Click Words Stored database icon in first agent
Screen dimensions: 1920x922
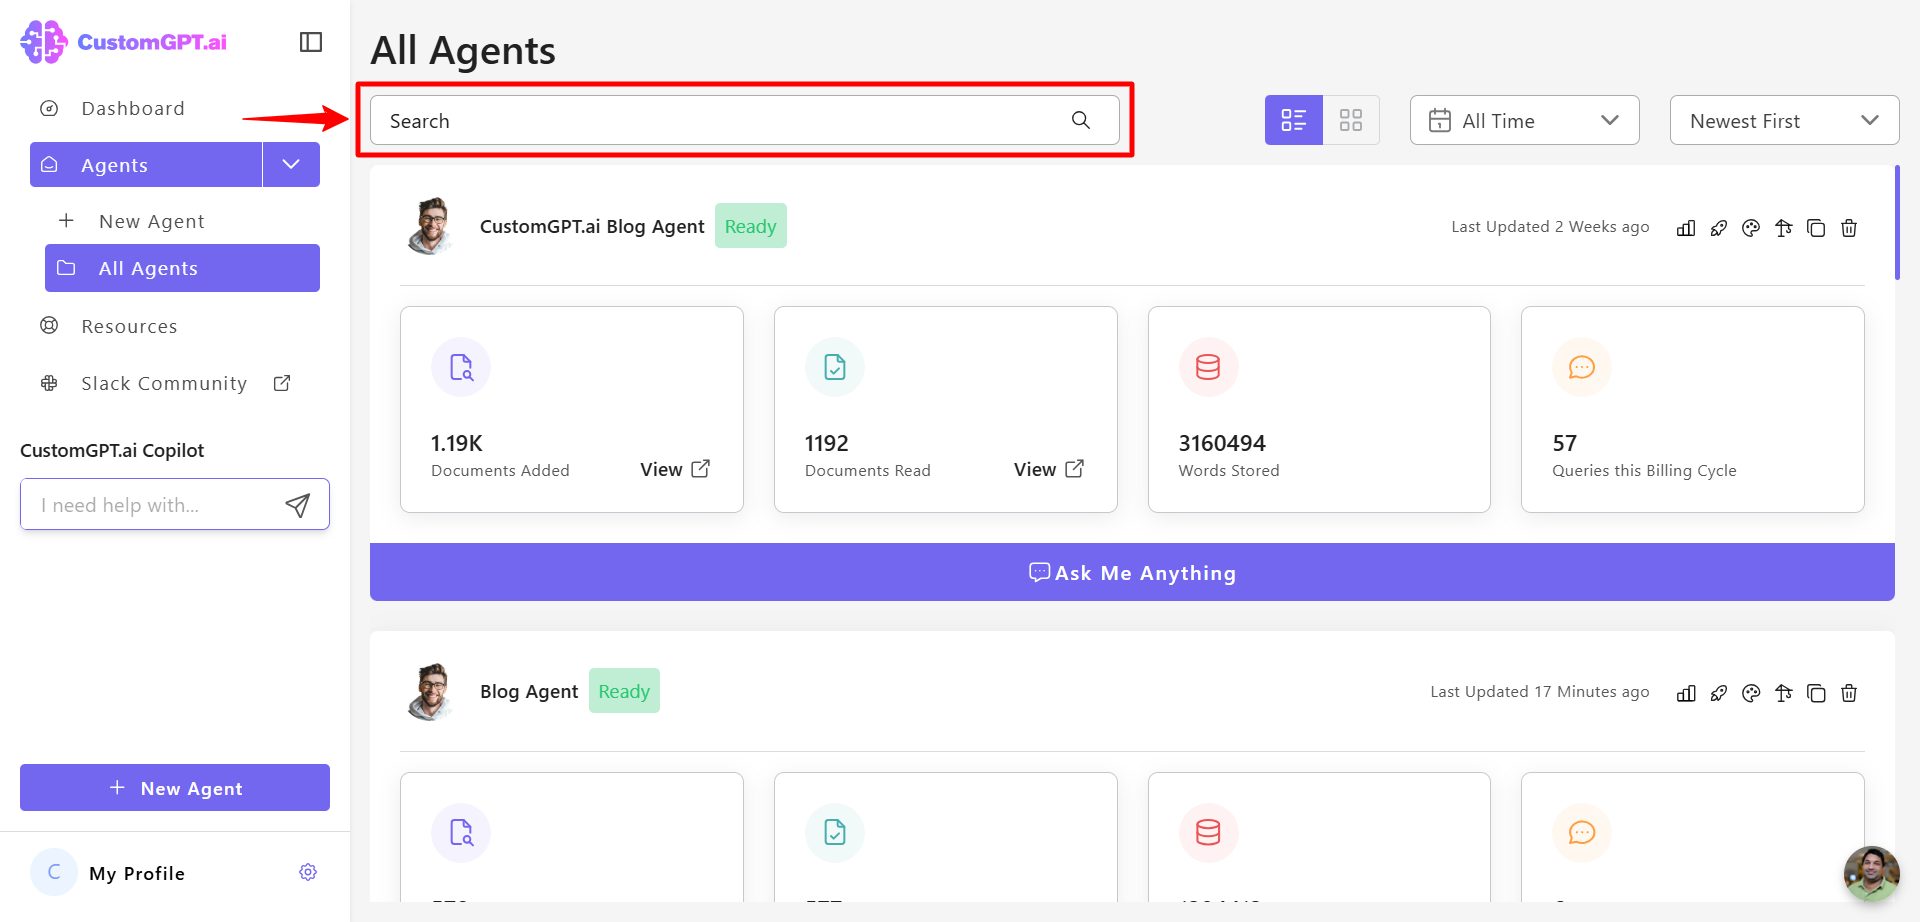click(x=1208, y=367)
